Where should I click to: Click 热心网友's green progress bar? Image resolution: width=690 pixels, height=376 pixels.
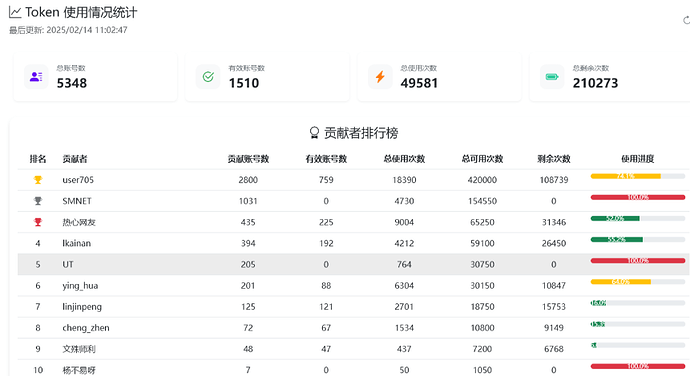[x=638, y=218]
